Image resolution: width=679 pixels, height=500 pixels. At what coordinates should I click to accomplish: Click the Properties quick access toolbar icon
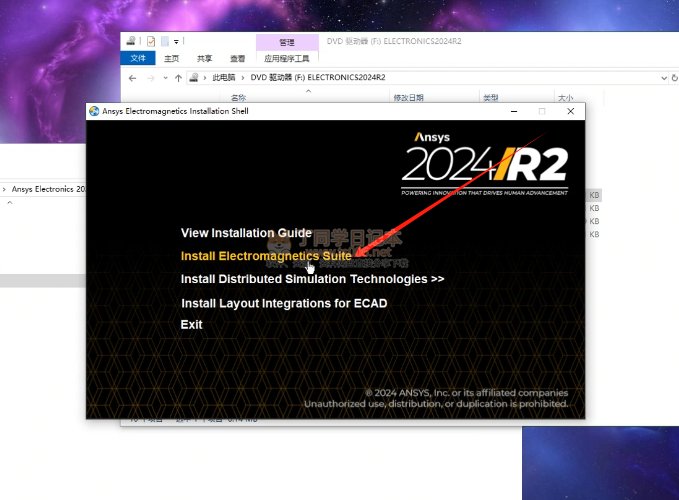pos(151,41)
